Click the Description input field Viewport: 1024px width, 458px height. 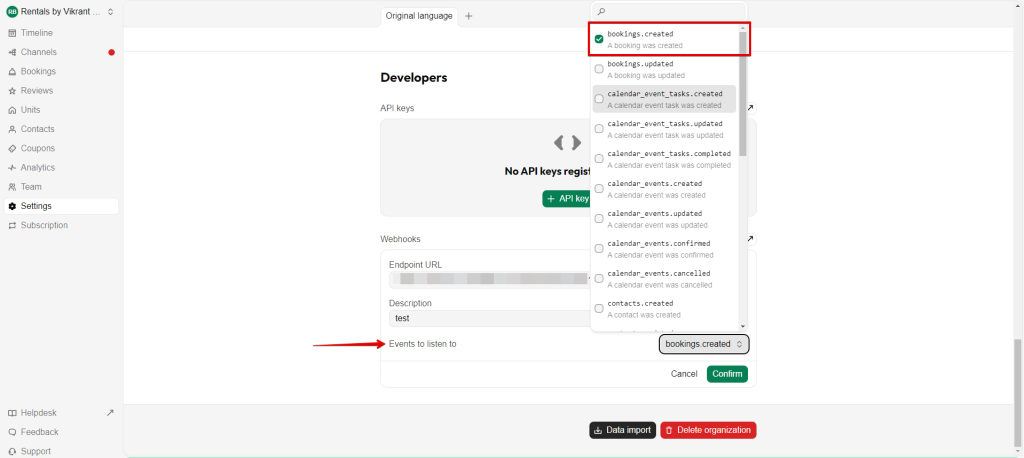pyautogui.click(x=488, y=318)
